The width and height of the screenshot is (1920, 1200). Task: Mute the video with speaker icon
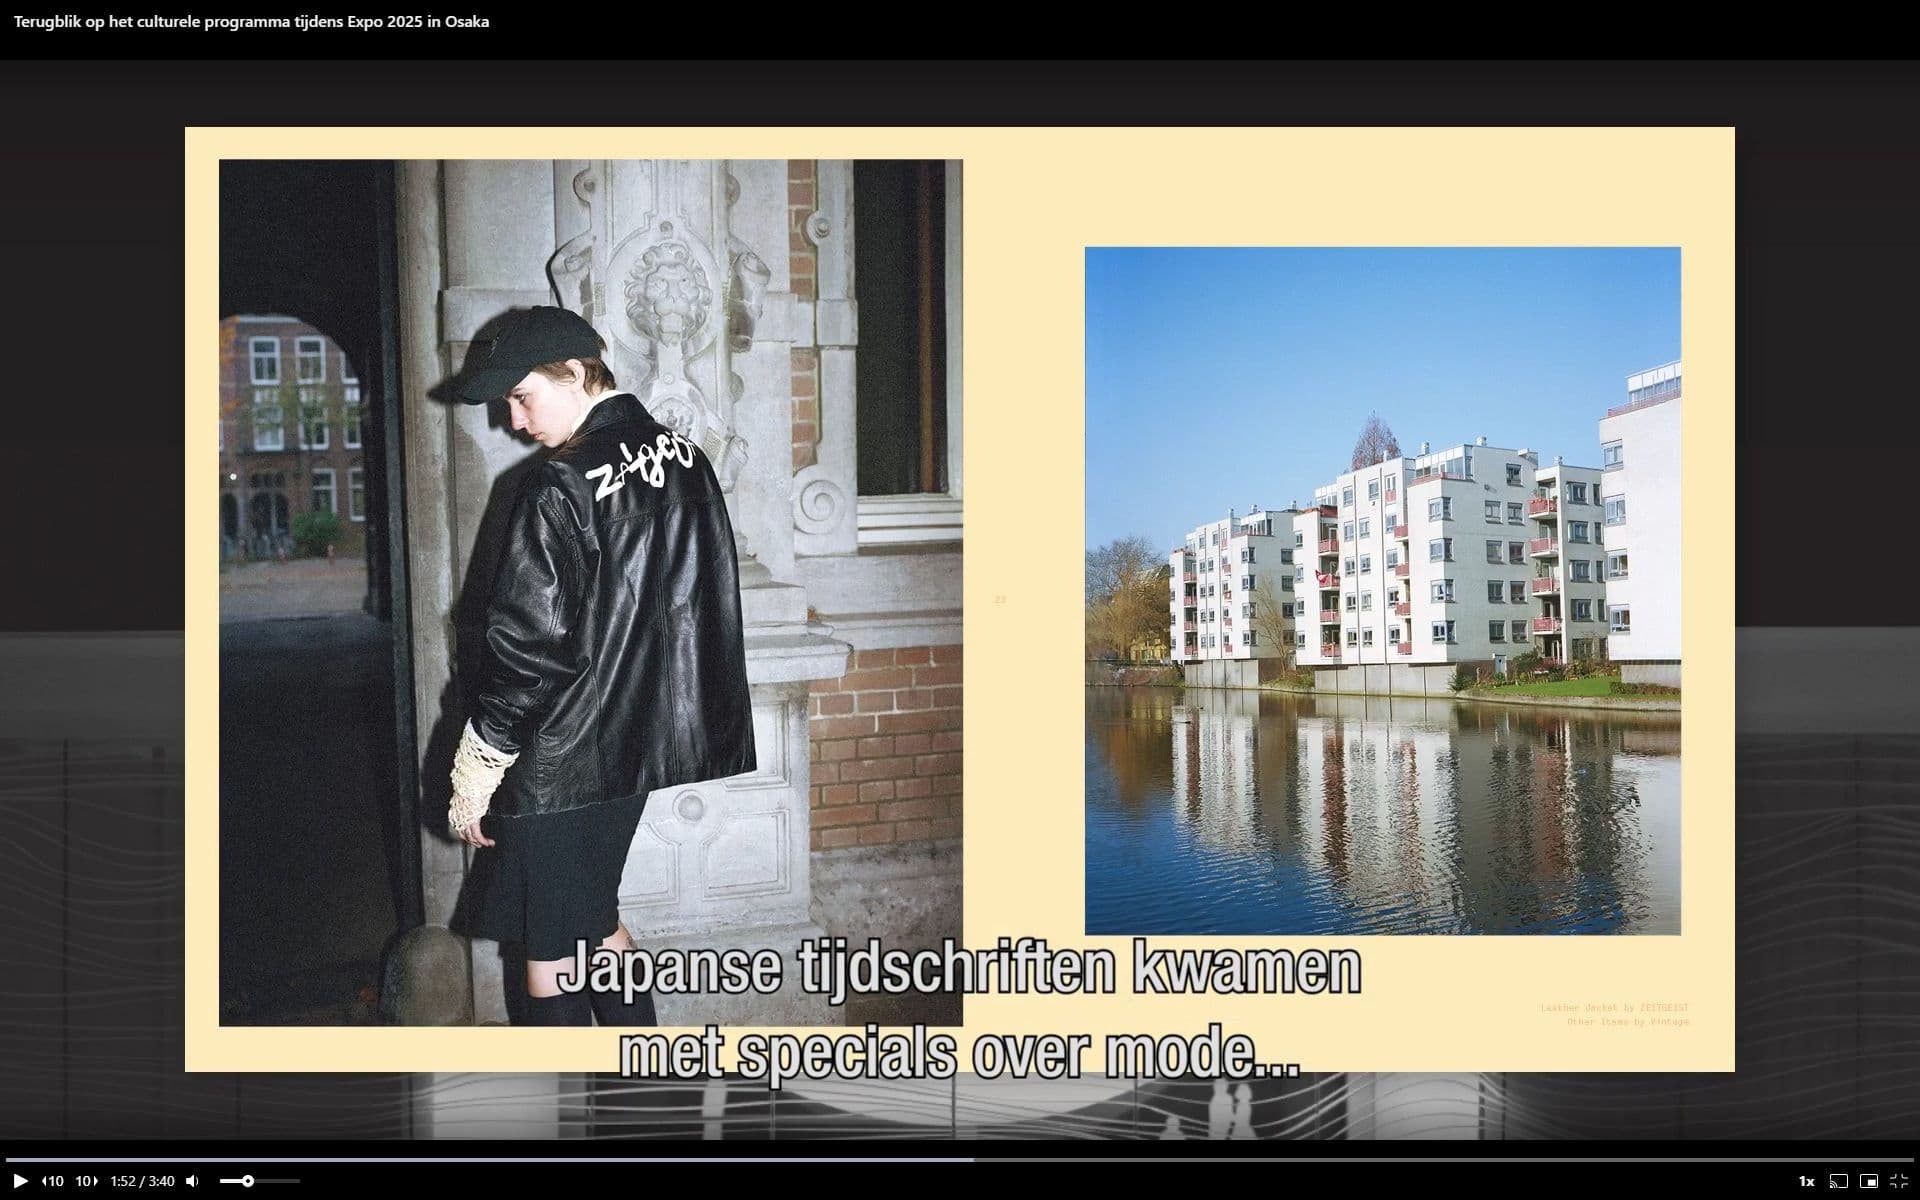[x=192, y=1181]
